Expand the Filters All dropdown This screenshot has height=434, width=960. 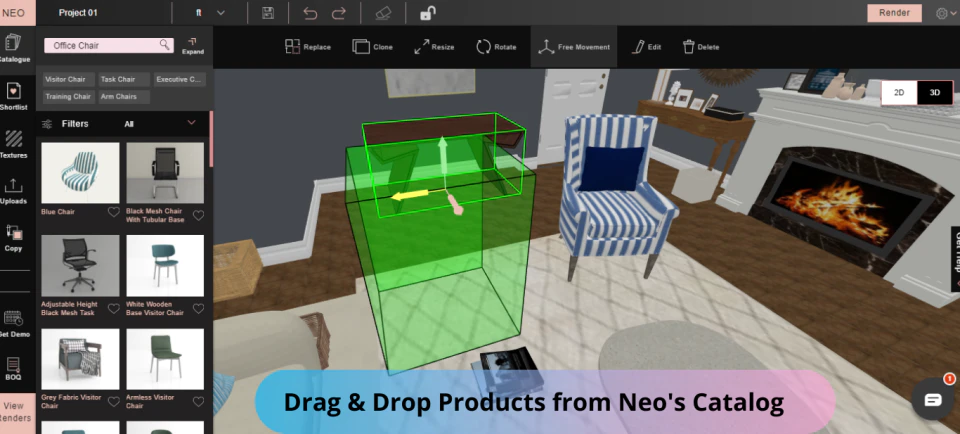191,123
